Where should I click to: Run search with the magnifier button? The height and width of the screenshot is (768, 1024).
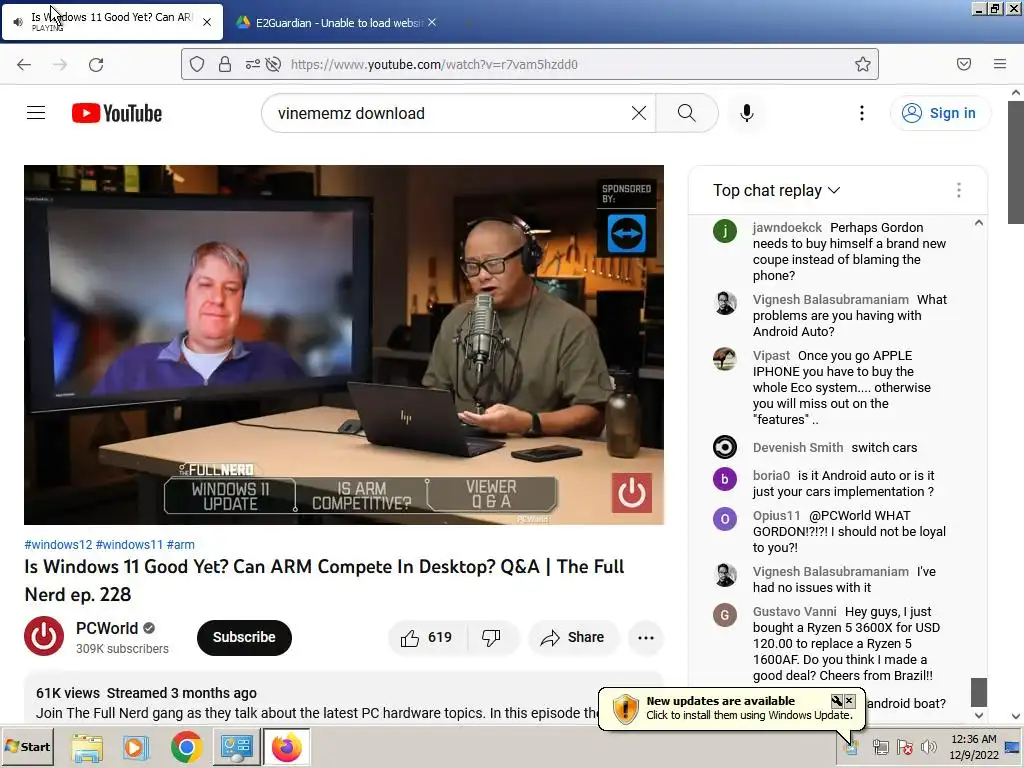click(x=686, y=113)
